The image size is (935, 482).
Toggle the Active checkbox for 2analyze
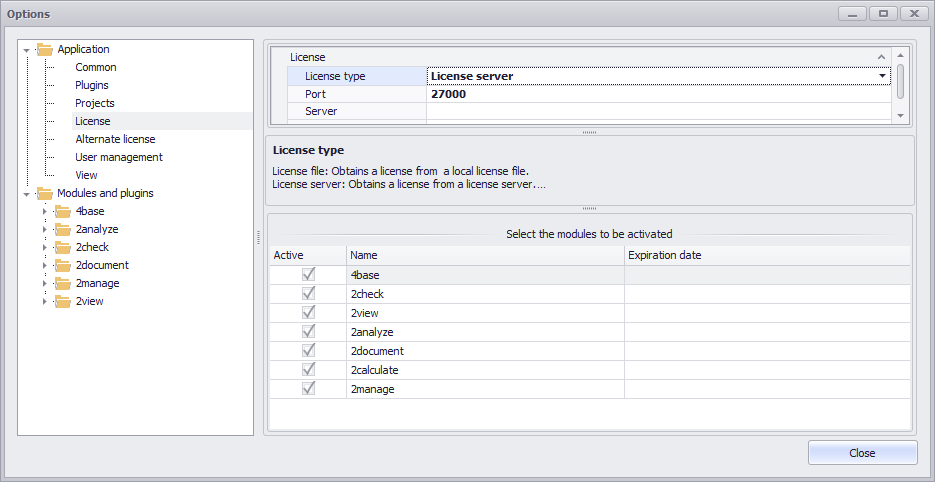point(308,332)
